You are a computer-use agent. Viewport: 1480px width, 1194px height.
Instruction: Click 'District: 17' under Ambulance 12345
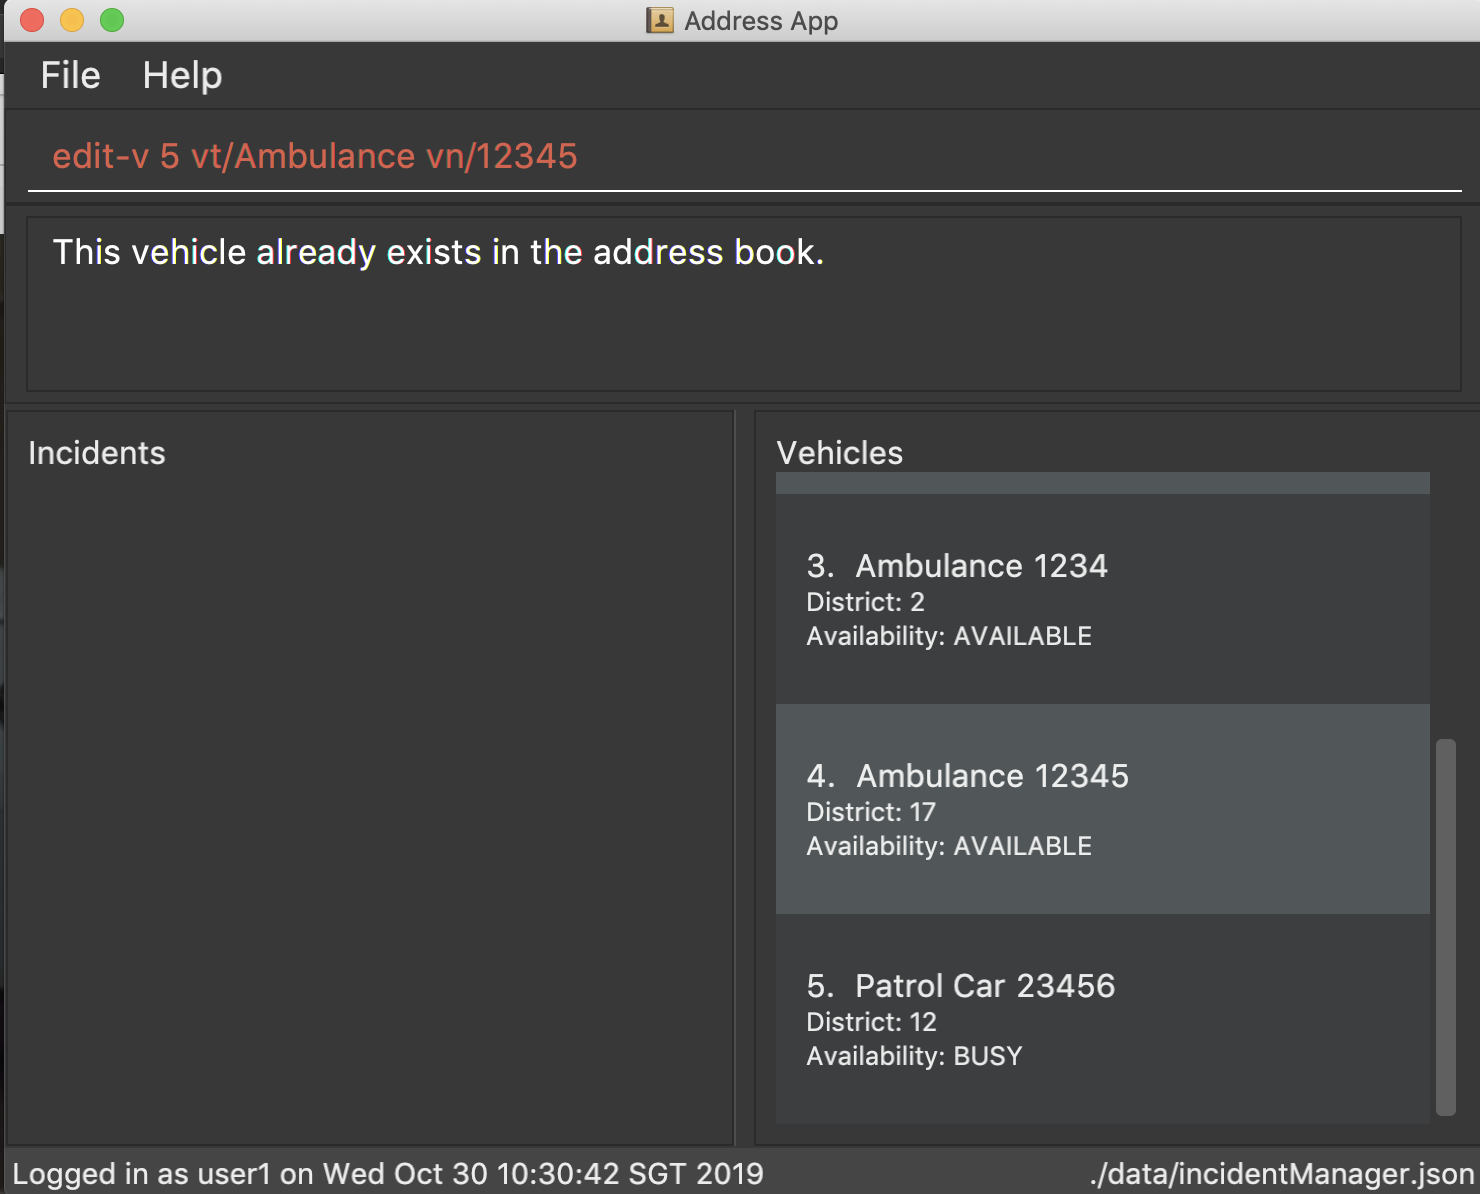pos(871,812)
